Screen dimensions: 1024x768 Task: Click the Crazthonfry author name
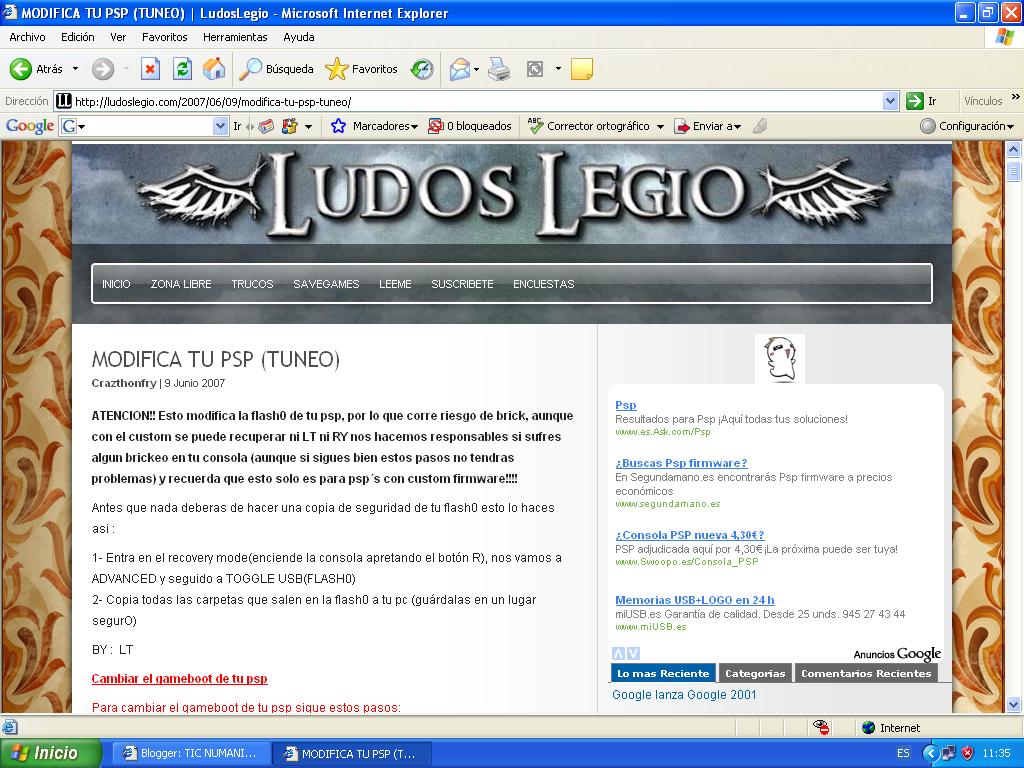coord(123,383)
